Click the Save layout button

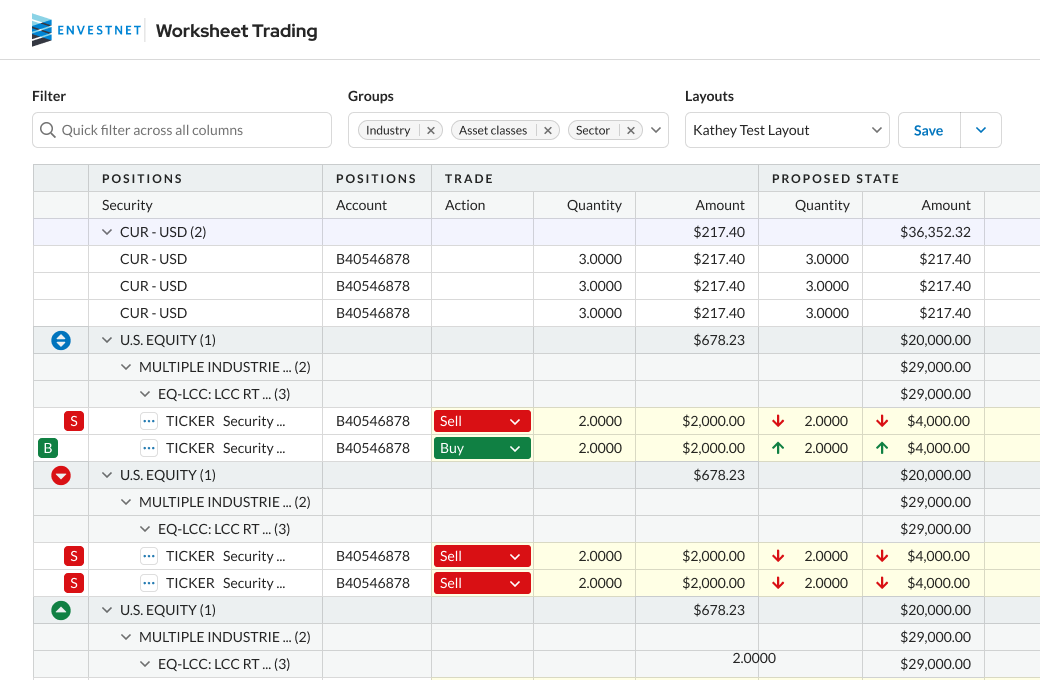coord(928,130)
